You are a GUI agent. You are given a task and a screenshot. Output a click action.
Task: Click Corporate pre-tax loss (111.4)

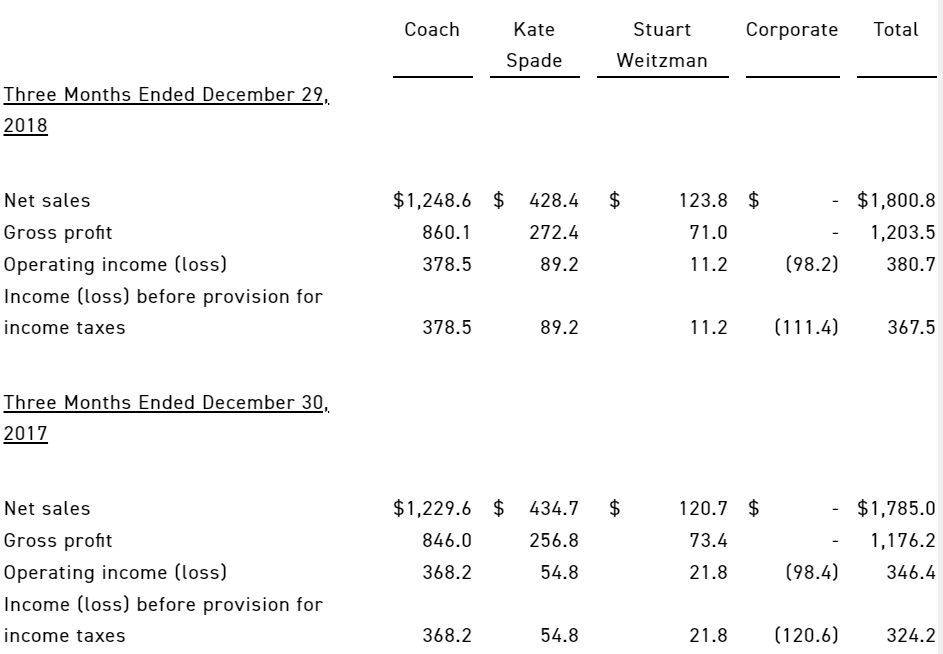tap(806, 327)
